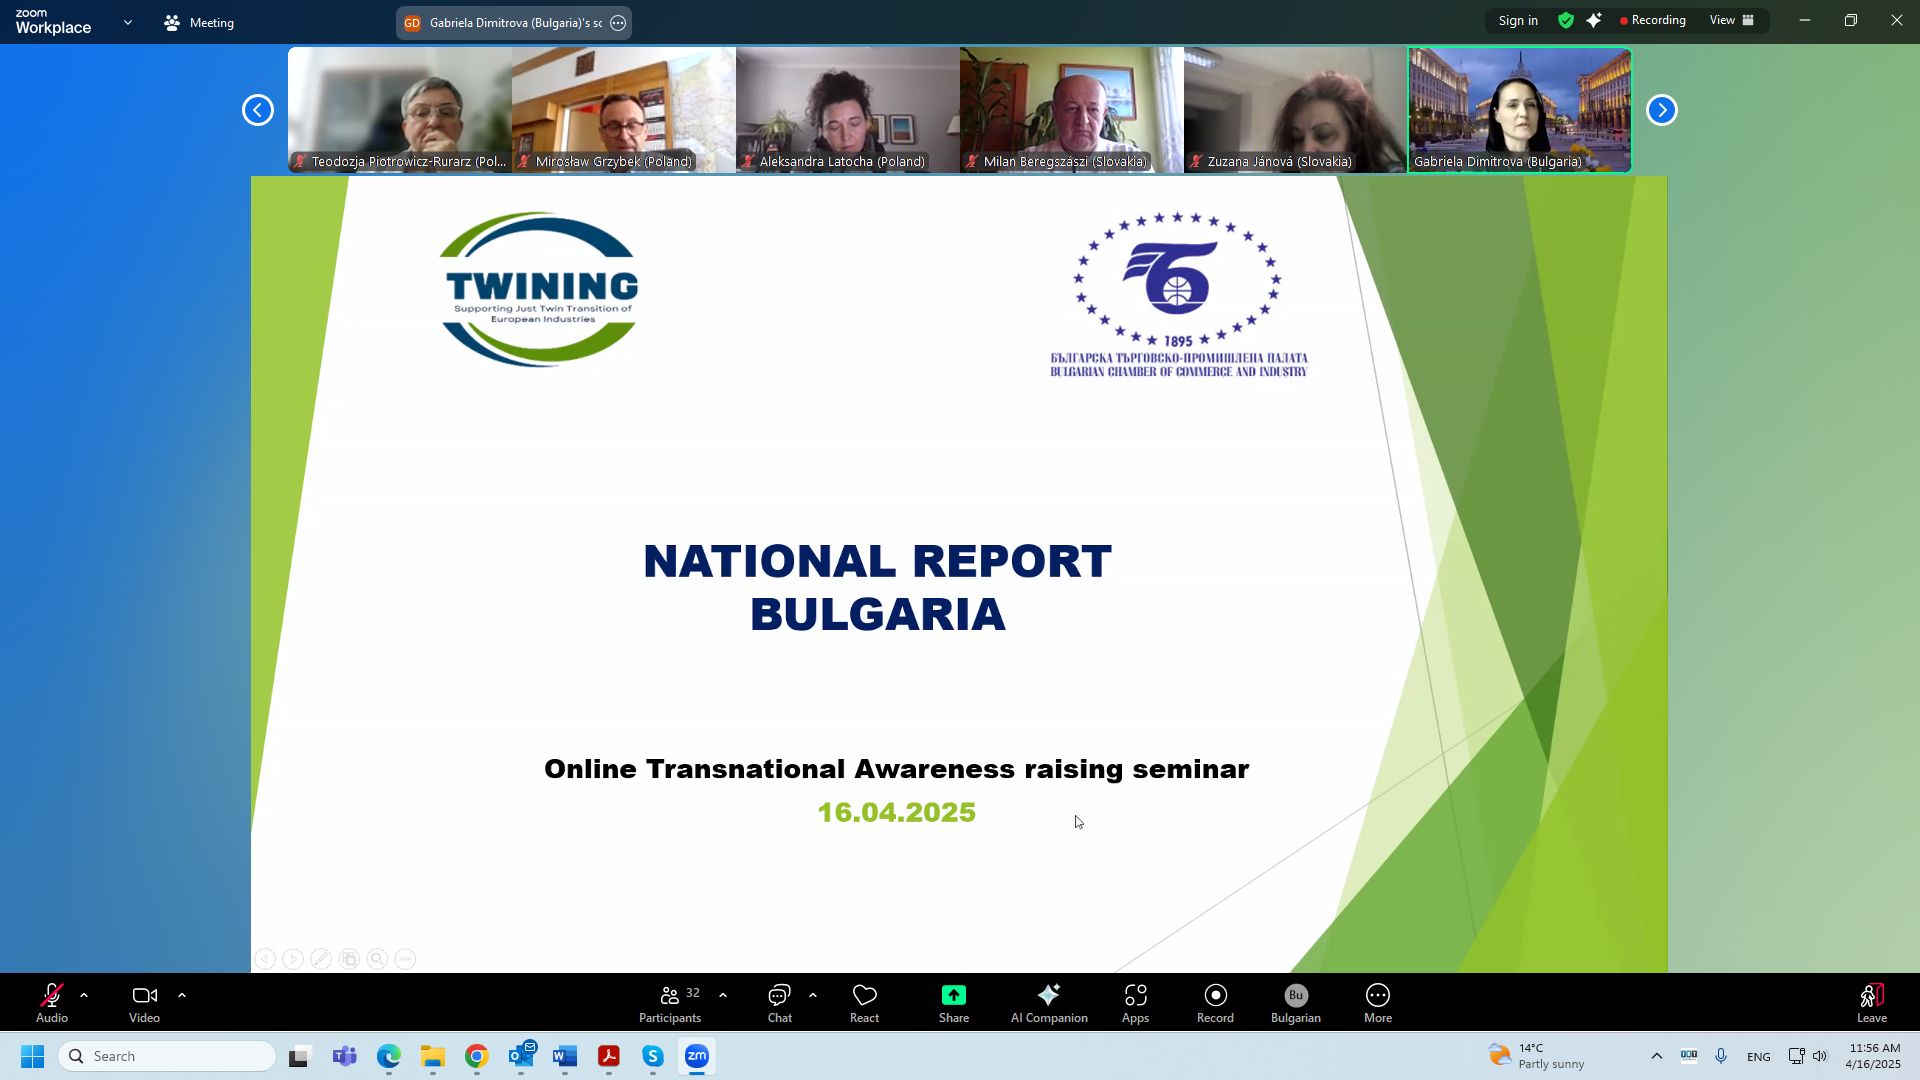Image resolution: width=1920 pixels, height=1080 pixels.
Task: Unmute the microphone Audio toggle
Action: (52, 1003)
